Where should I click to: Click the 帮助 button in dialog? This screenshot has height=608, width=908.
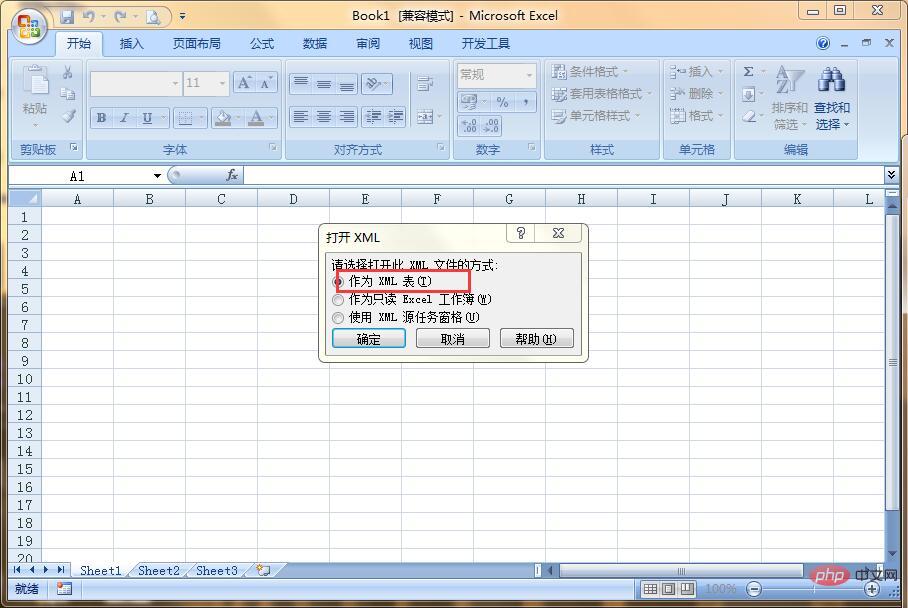[537, 339]
